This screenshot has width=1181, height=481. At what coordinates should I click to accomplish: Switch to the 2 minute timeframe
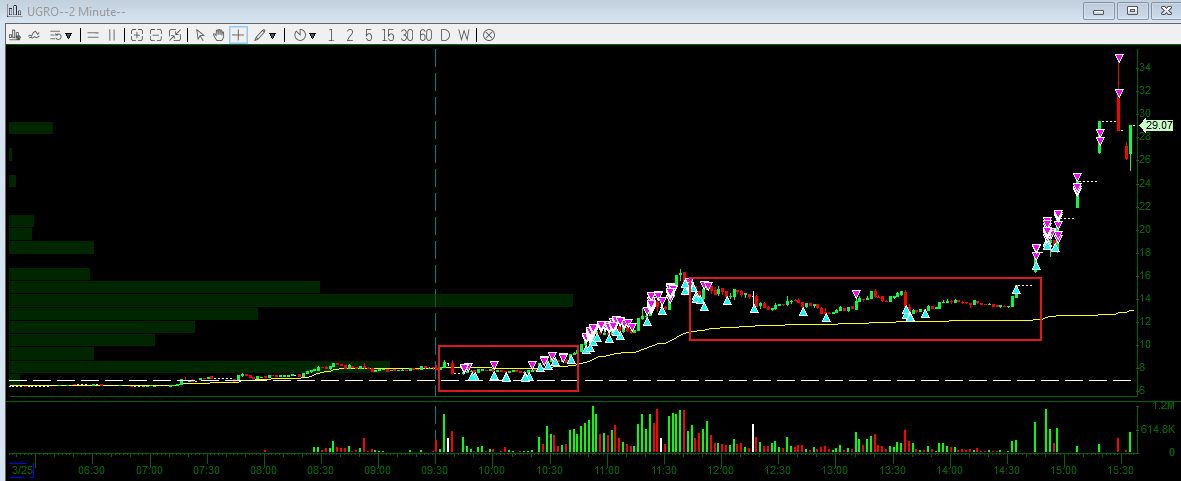349,35
